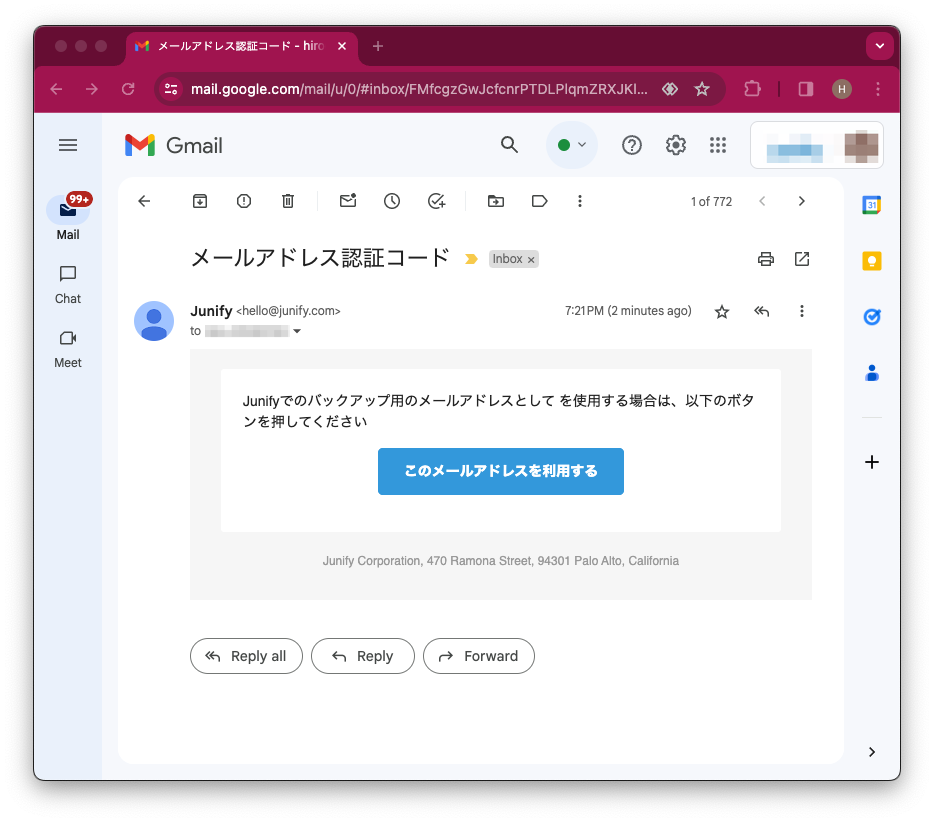Toggle the main menu hamburger button

click(68, 145)
